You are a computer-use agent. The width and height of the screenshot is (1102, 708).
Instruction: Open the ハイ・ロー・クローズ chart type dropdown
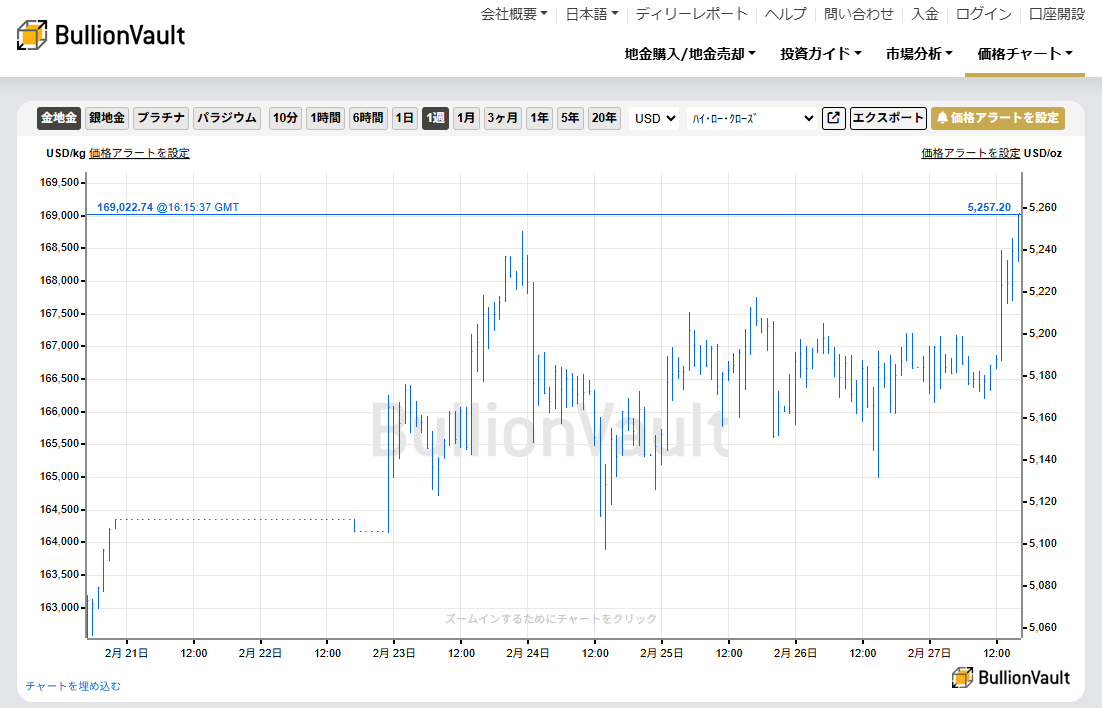pos(750,117)
